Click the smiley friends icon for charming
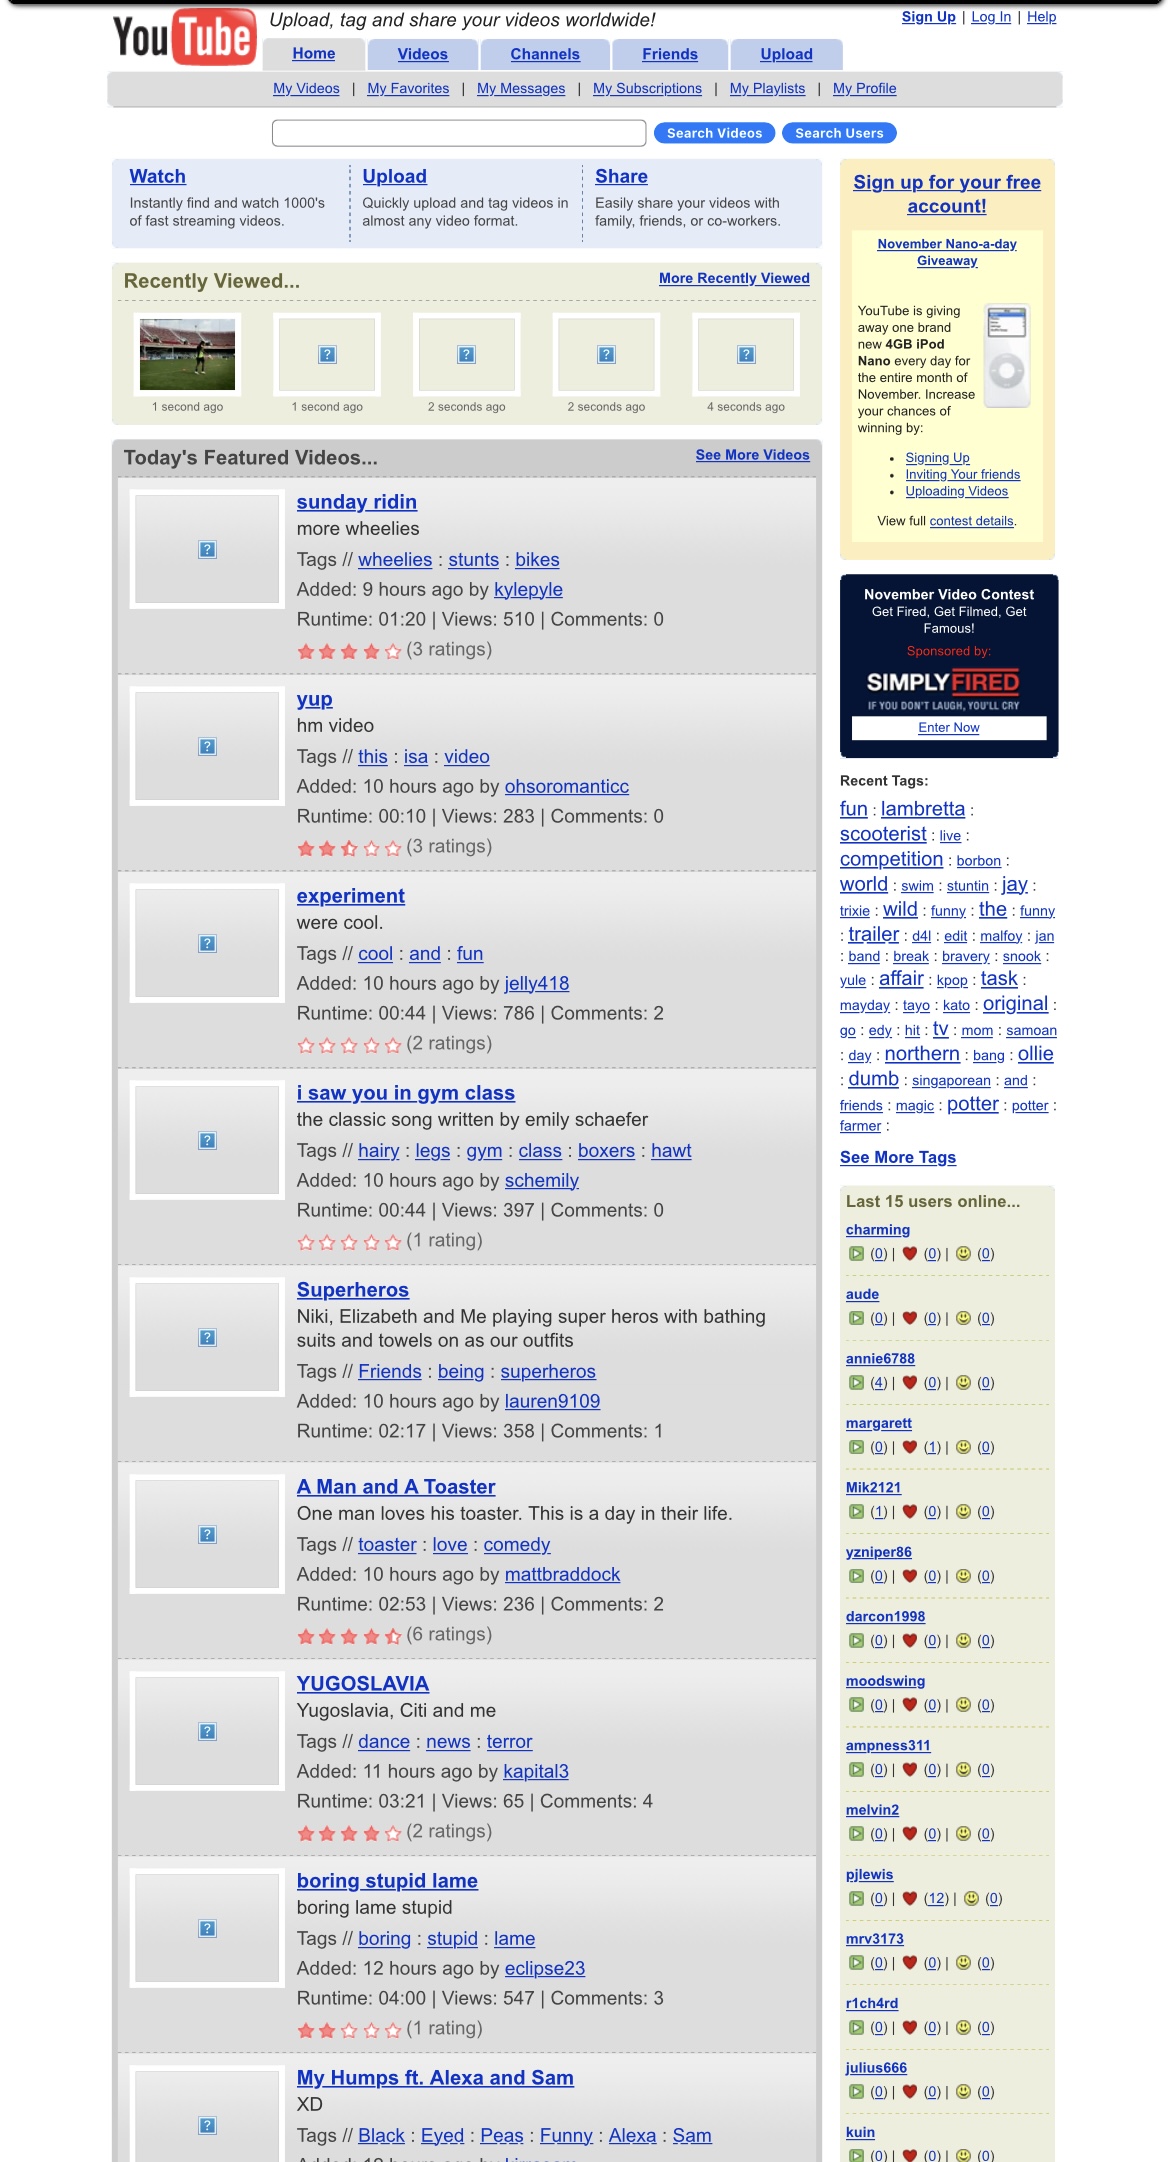The width and height of the screenshot is (1170, 2162). [964, 1254]
